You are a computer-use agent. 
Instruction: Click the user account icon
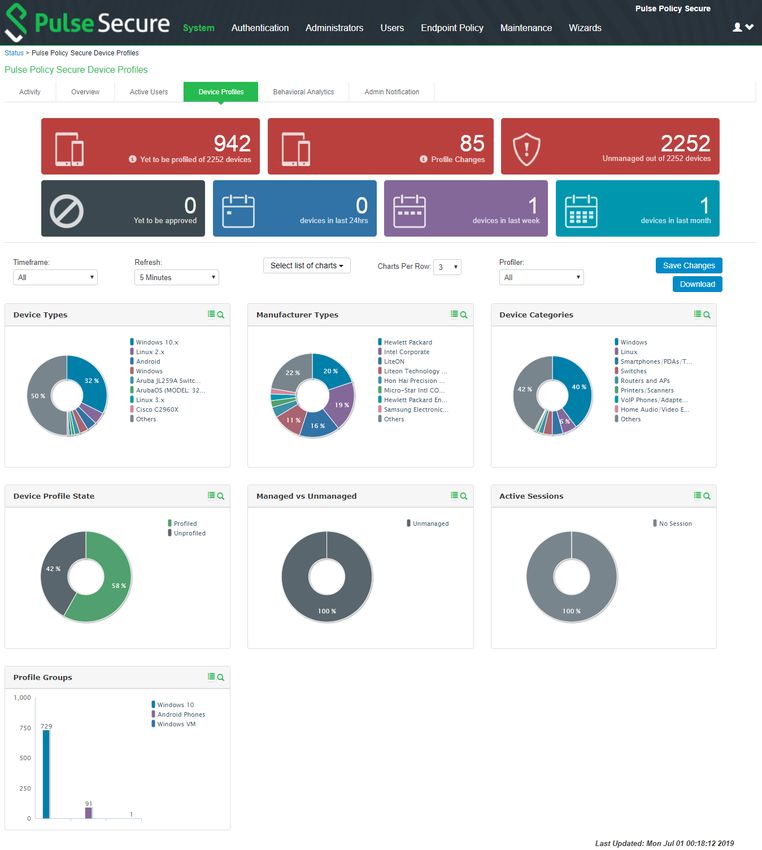point(737,27)
